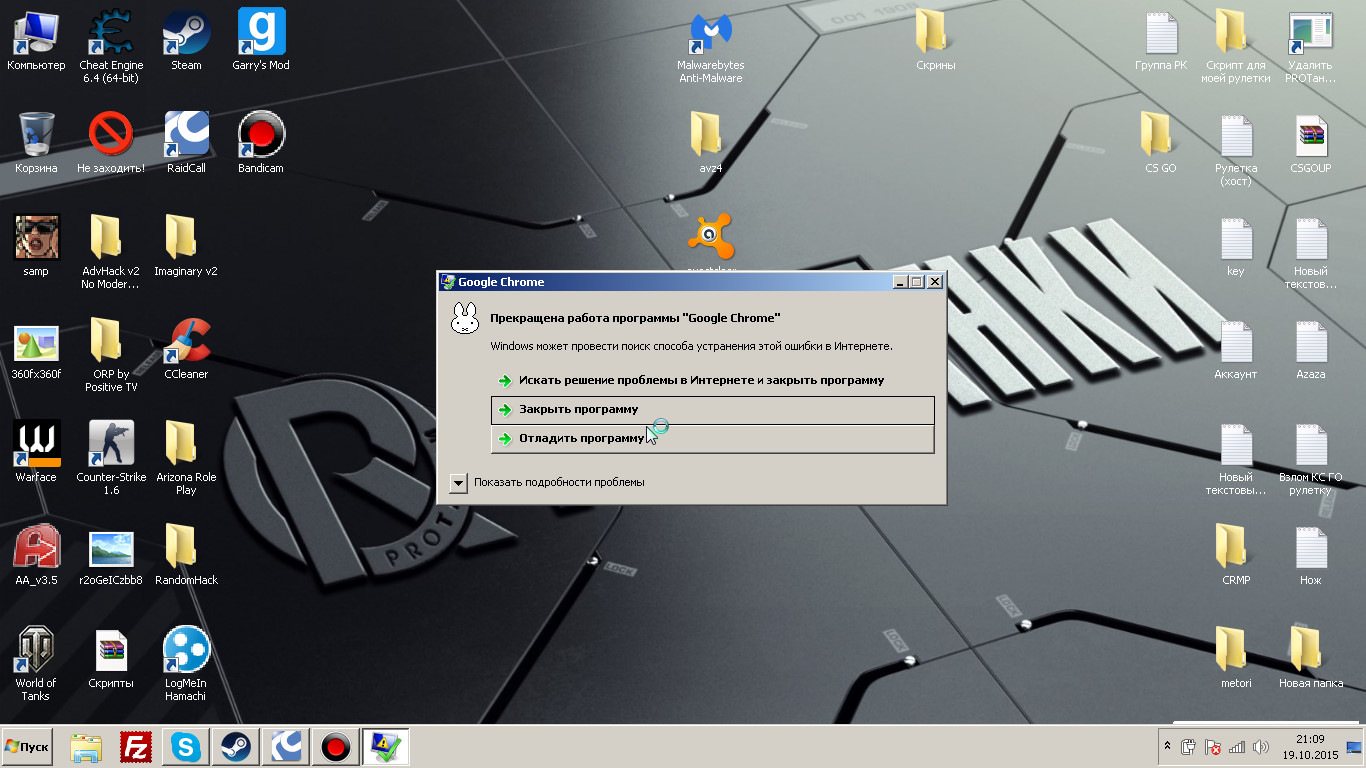Select the metori folder

click(x=1236, y=658)
